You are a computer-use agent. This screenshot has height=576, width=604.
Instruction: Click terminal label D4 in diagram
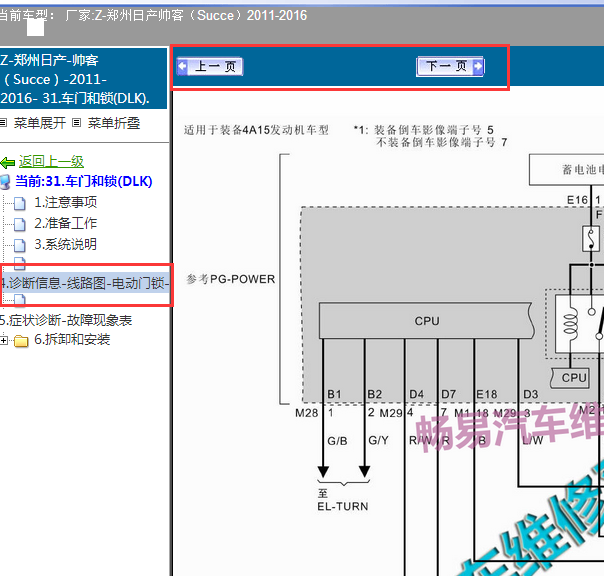[x=416, y=394]
